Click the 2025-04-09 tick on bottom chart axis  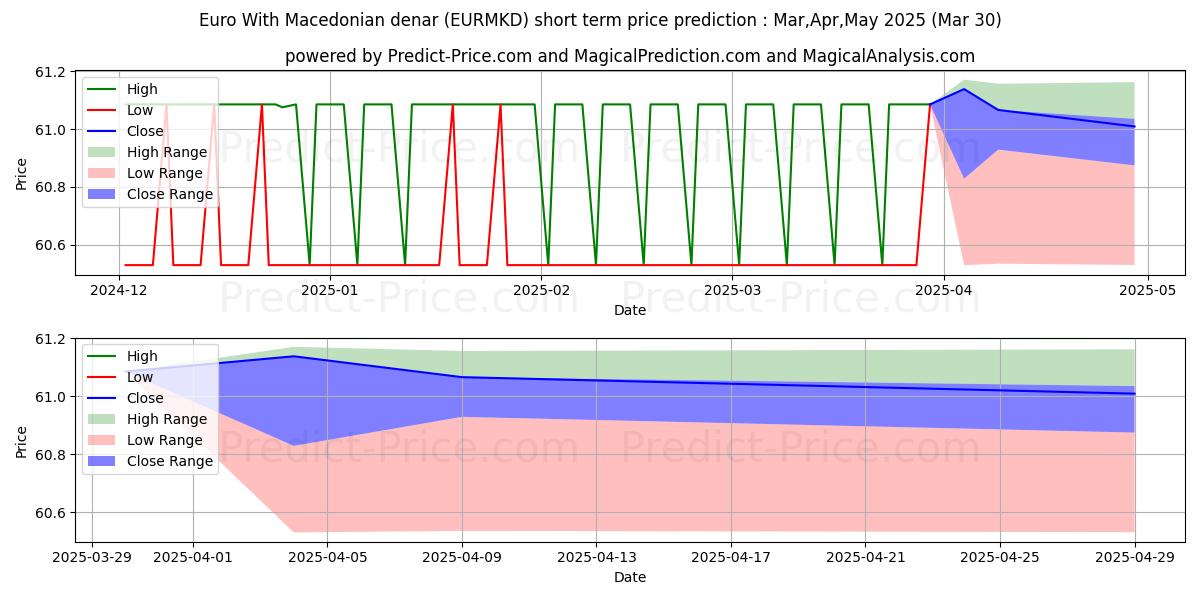pyautogui.click(x=462, y=557)
